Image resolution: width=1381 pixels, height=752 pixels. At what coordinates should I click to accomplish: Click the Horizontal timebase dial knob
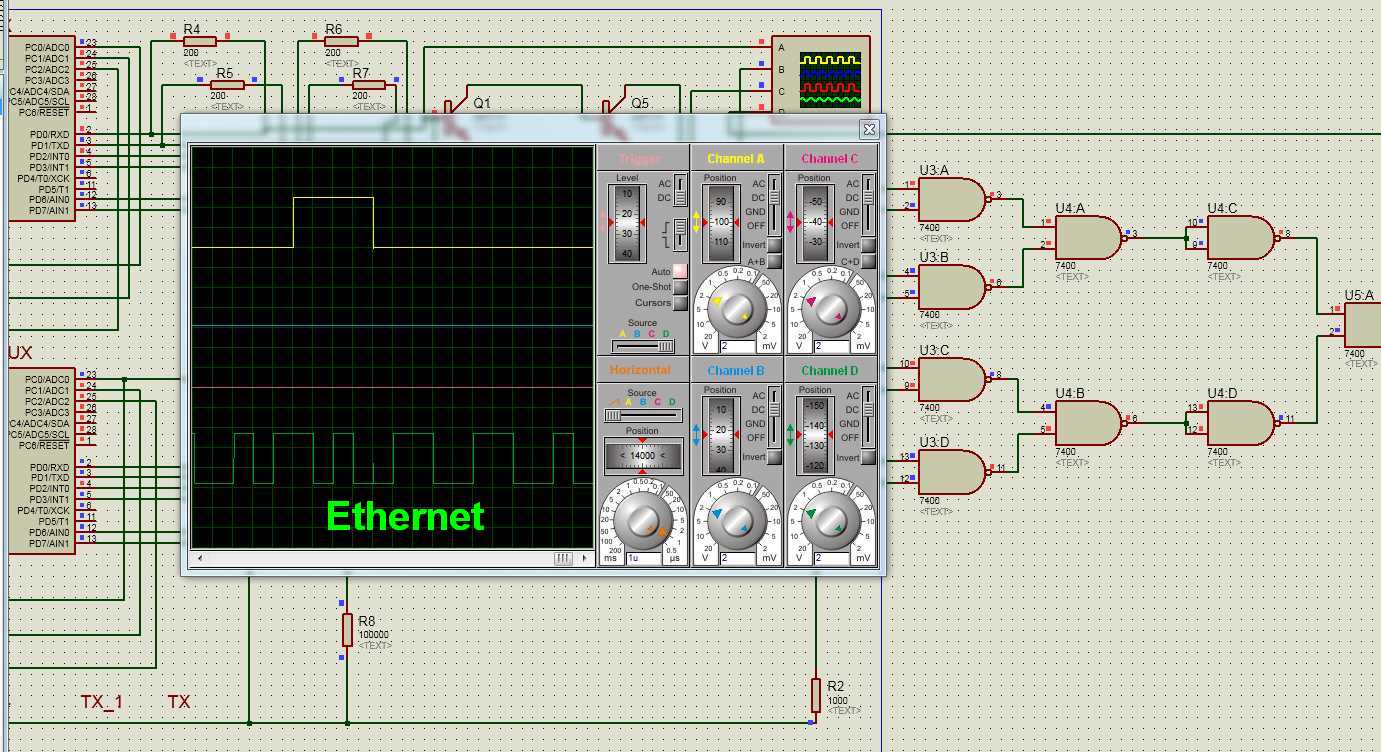click(x=643, y=519)
